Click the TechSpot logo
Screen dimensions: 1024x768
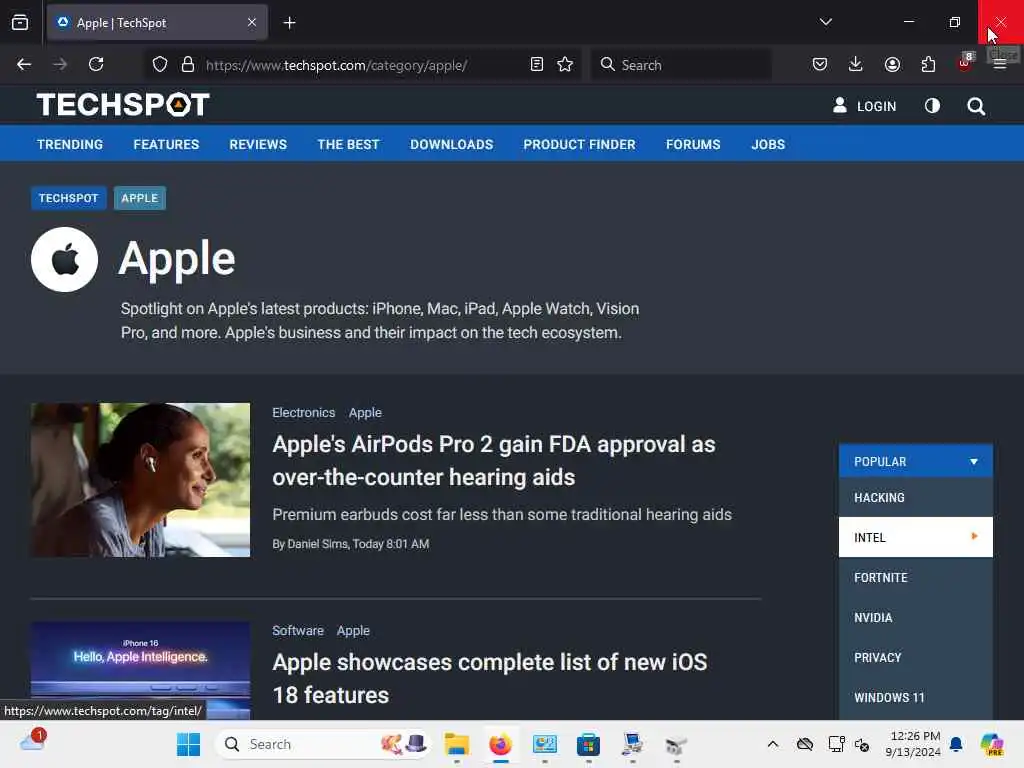[123, 104]
